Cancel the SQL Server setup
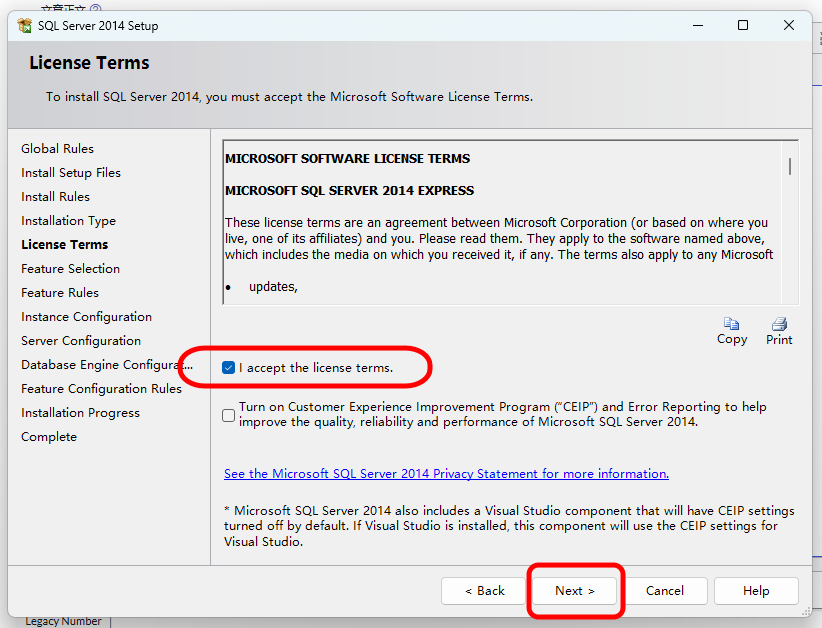The width and height of the screenshot is (822, 628). (665, 591)
